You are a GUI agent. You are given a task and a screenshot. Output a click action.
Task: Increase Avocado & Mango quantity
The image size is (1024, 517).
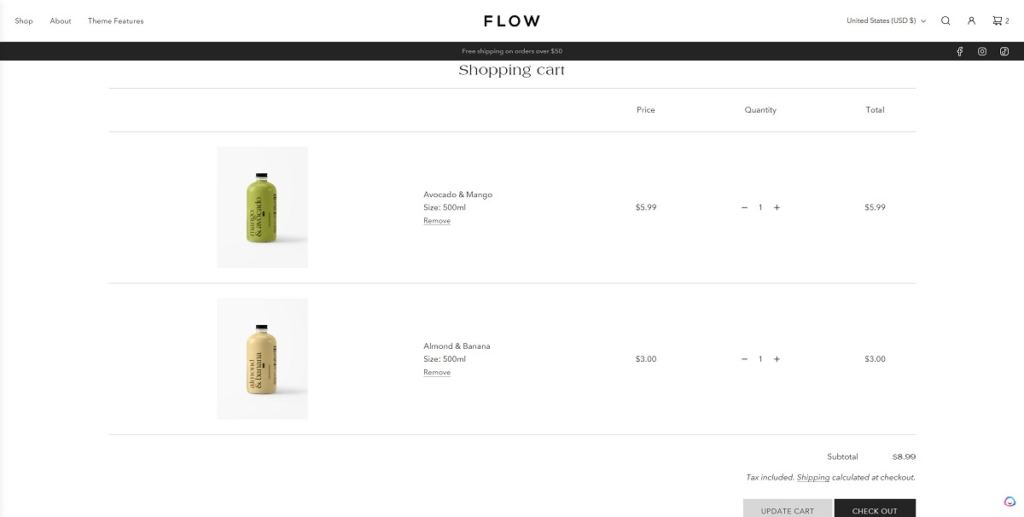pyautogui.click(x=777, y=208)
